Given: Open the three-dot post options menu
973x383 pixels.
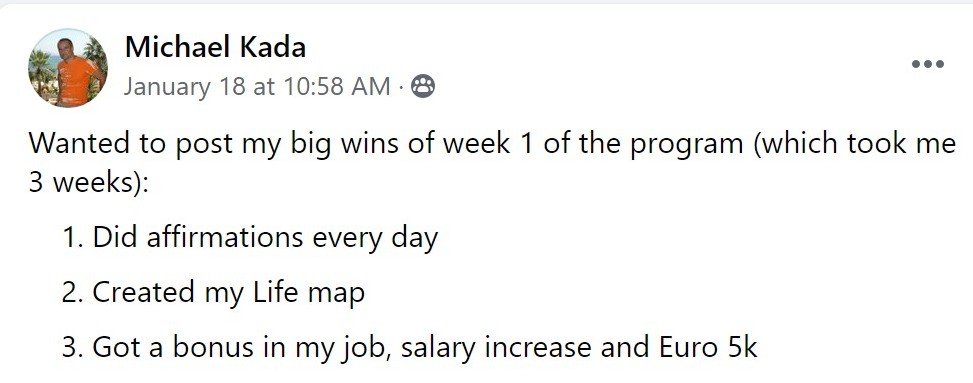Looking at the screenshot, I should point(928,64).
